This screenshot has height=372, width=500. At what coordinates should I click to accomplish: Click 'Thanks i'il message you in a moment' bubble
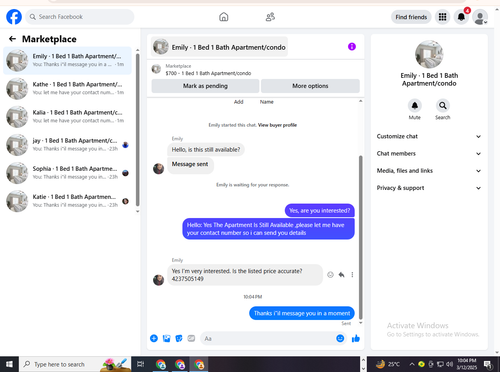(302, 313)
